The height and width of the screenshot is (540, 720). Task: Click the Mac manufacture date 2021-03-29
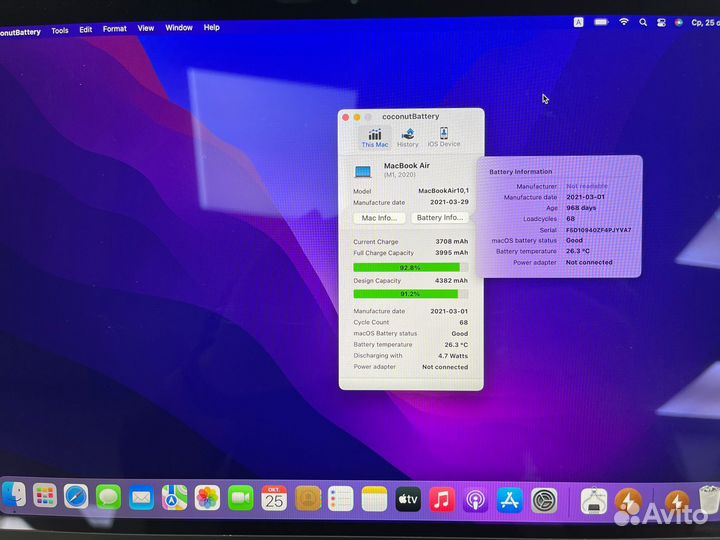[449, 202]
